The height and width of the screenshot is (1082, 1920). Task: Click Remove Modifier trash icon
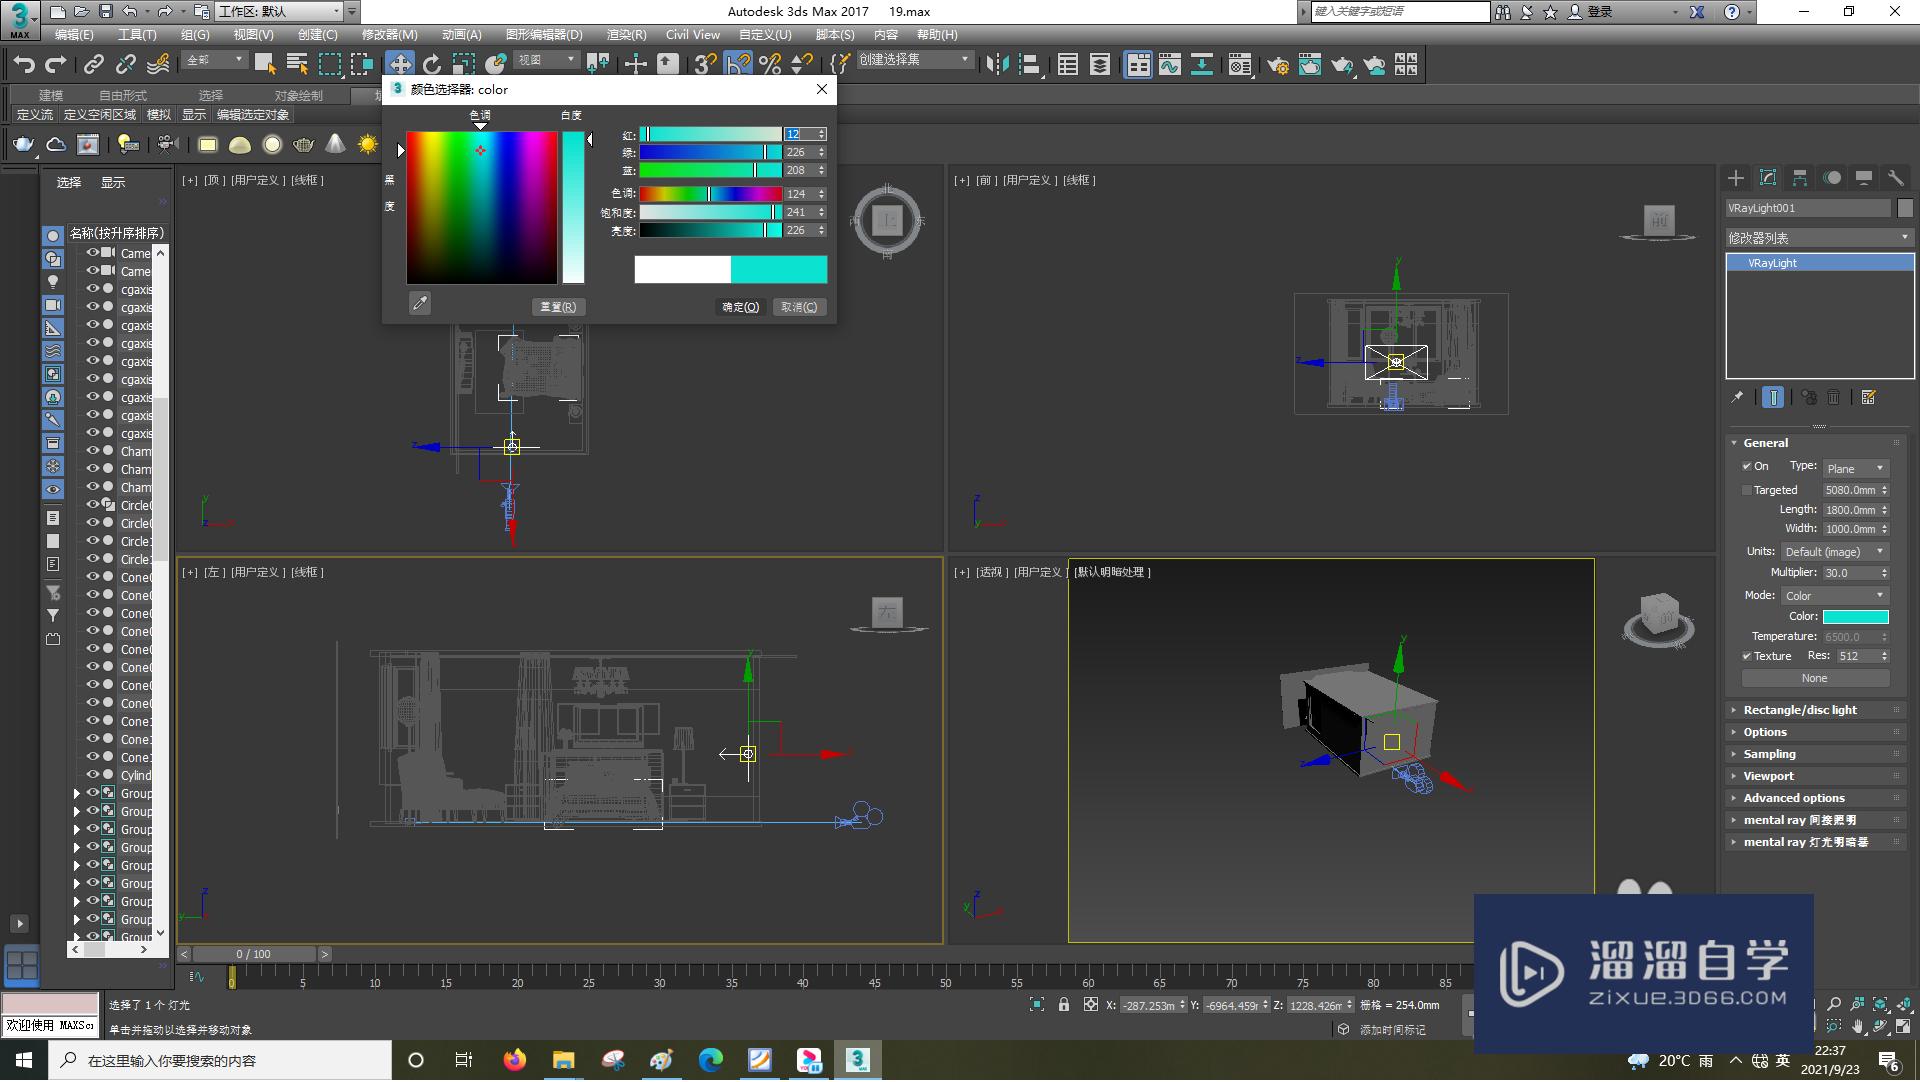pos(1834,397)
